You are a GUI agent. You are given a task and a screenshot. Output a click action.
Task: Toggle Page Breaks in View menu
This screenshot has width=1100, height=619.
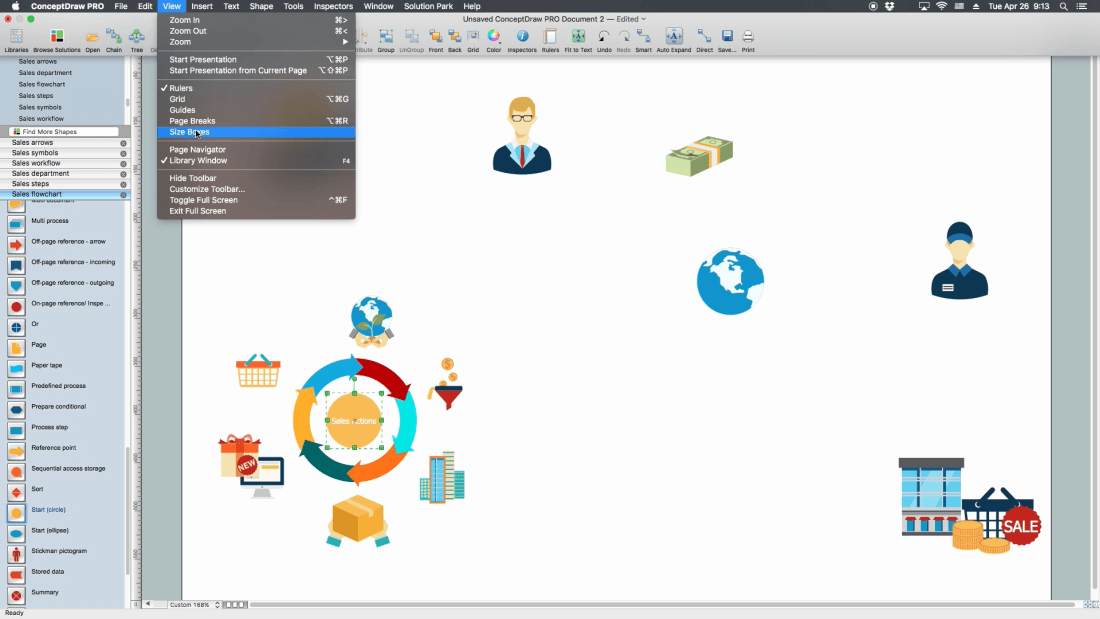tap(256, 121)
